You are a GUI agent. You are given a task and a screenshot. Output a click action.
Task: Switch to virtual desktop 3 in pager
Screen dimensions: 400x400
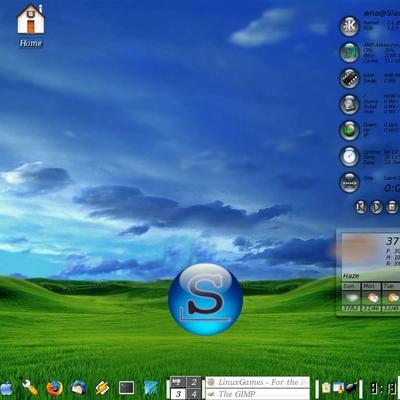[178, 394]
